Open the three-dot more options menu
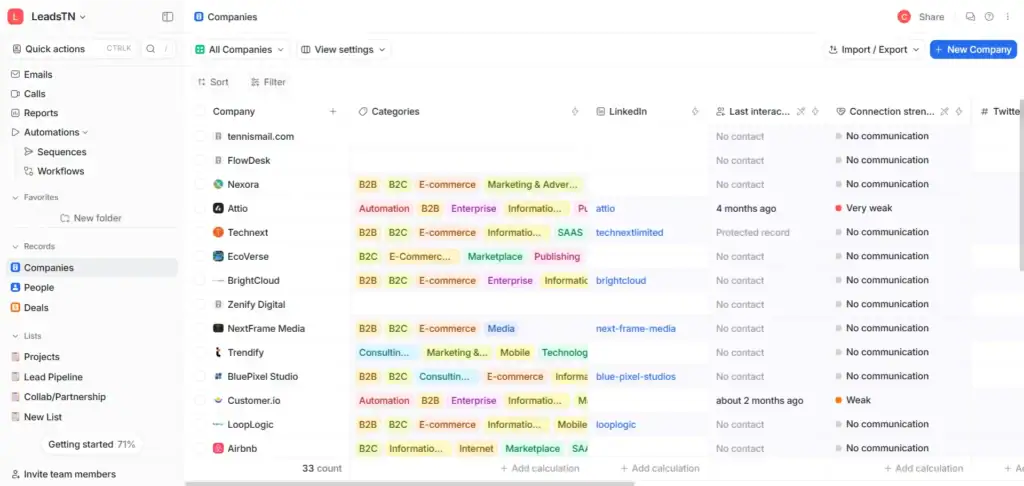 pos(1008,17)
